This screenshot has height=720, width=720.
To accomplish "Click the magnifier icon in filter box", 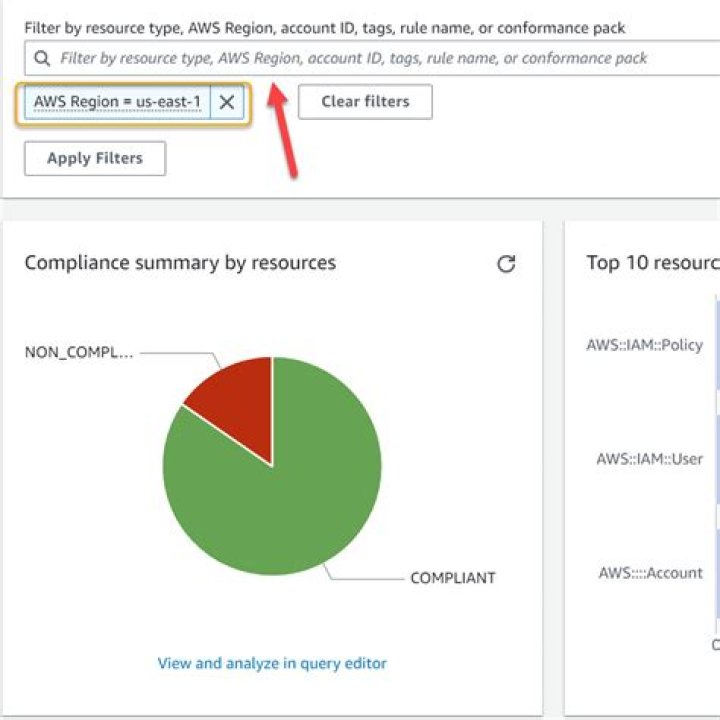I will (x=40, y=59).
